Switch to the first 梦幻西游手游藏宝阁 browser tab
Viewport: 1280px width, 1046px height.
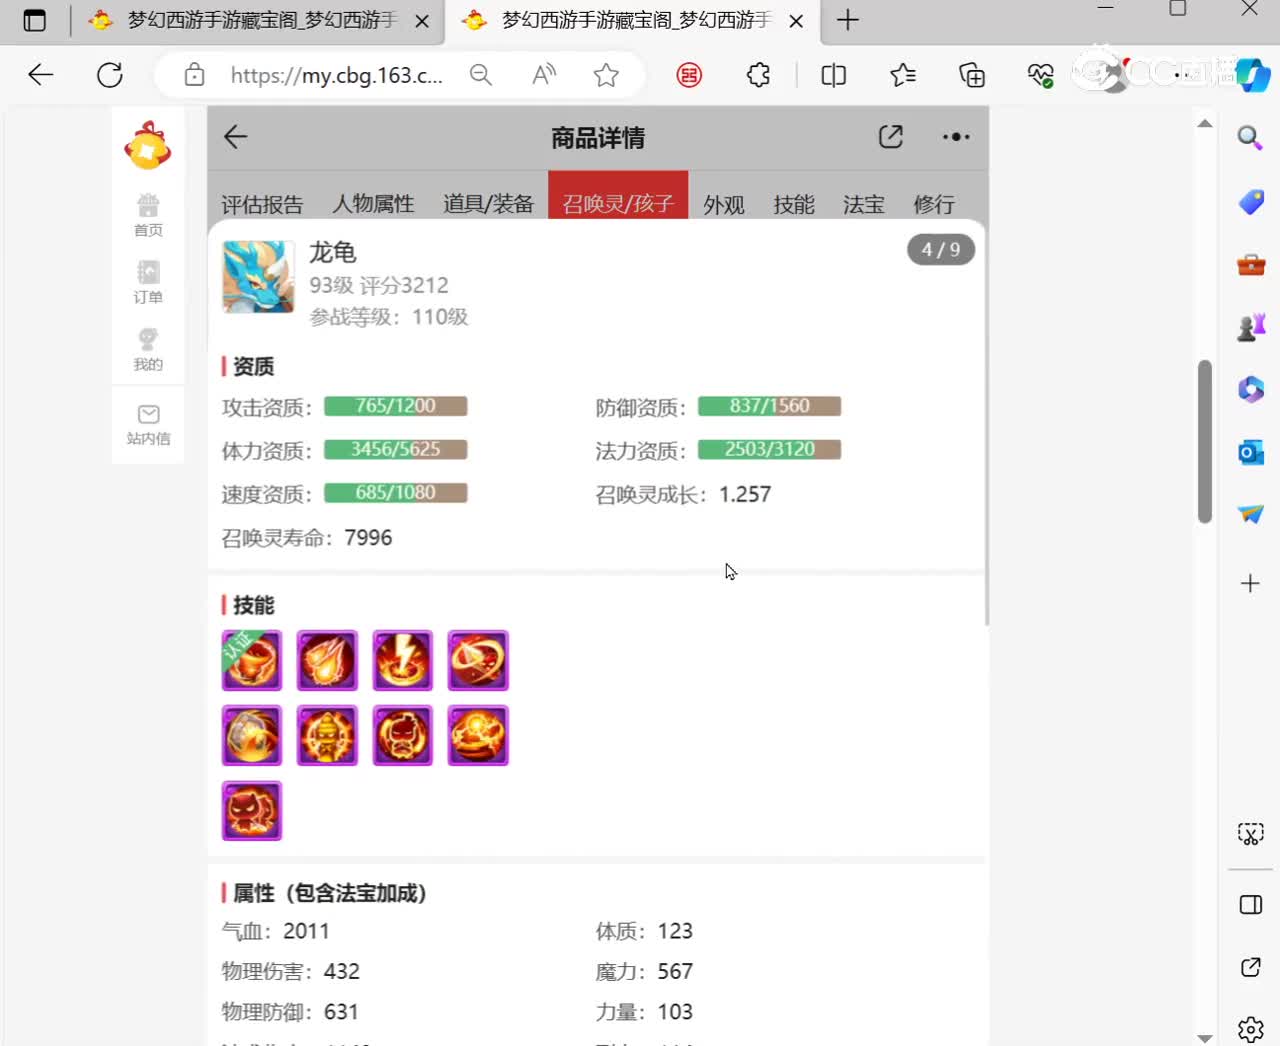click(260, 21)
